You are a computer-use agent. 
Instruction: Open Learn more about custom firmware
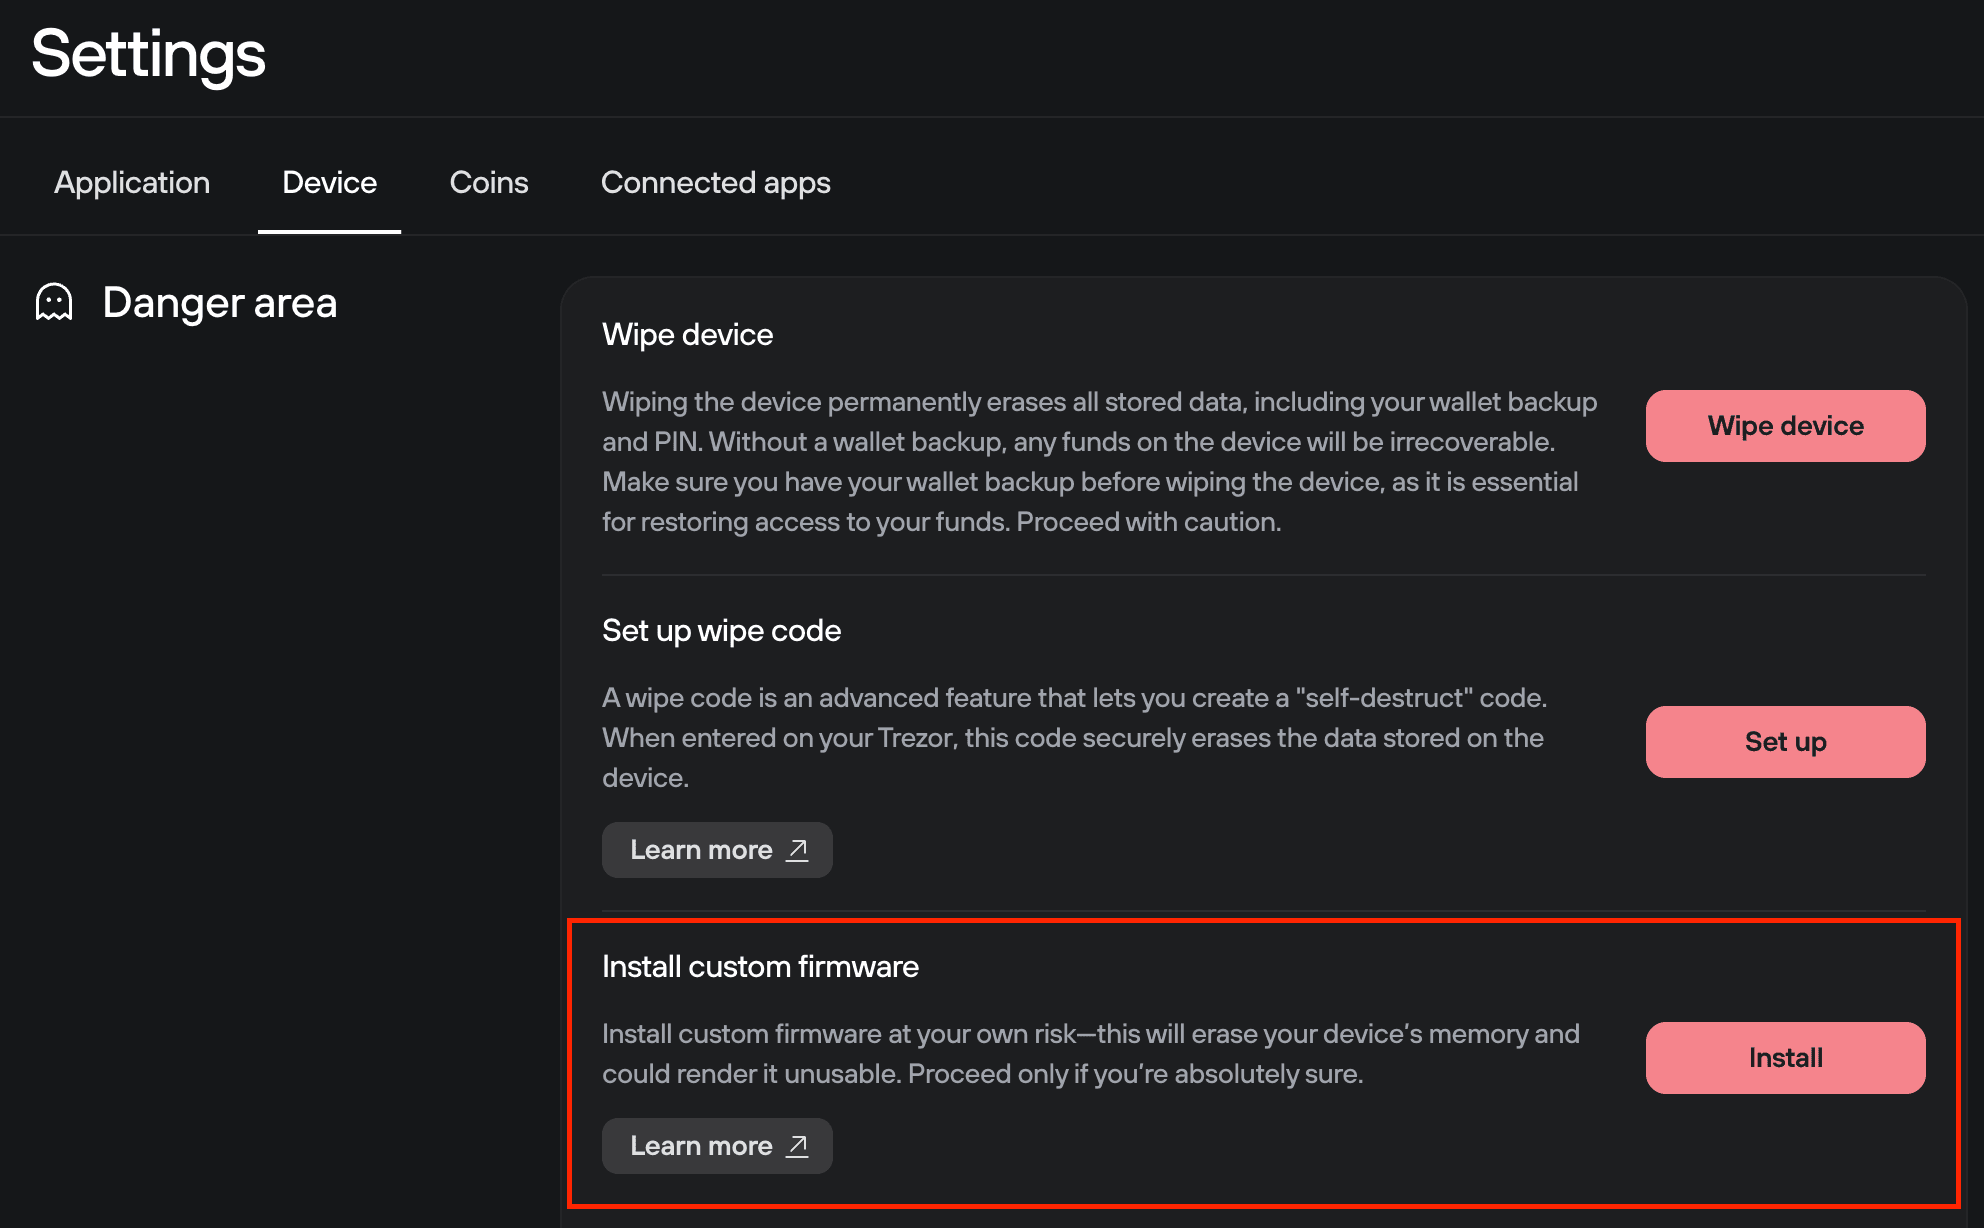pyautogui.click(x=717, y=1146)
